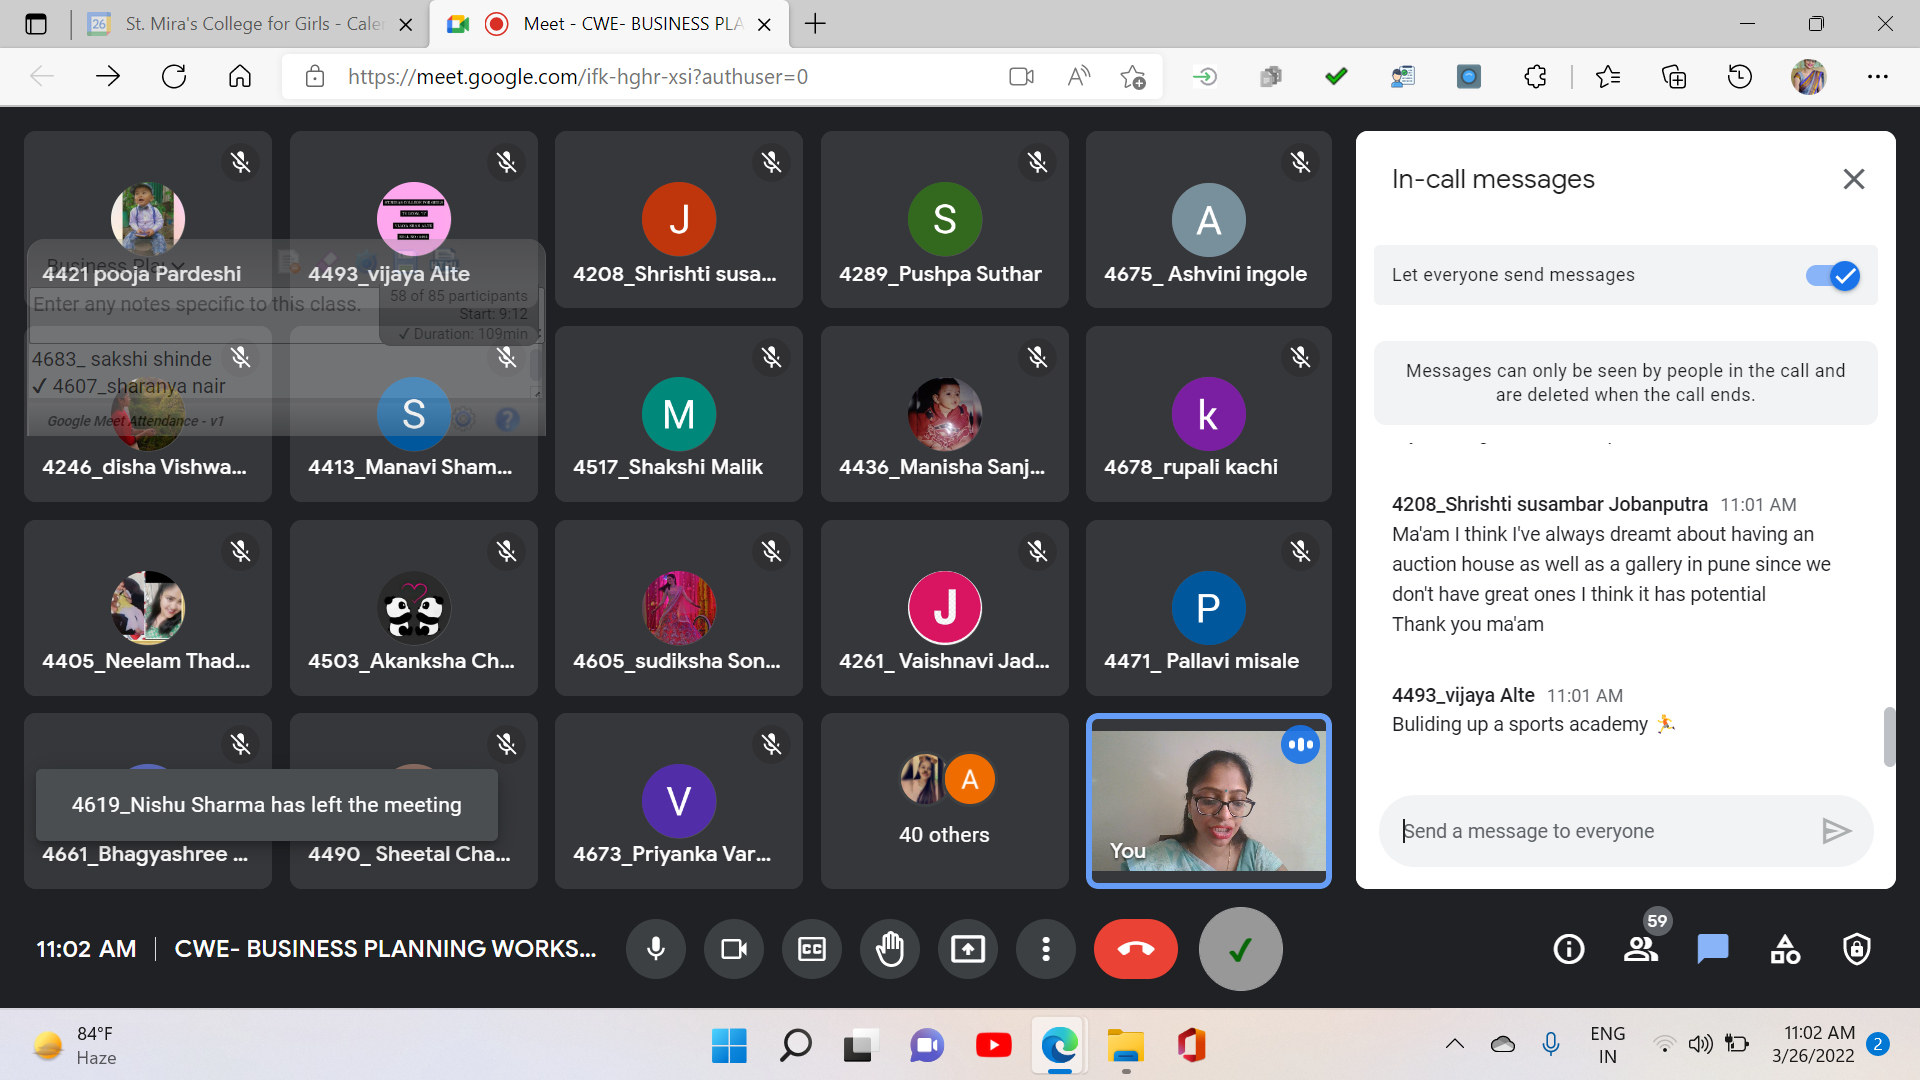Toggle Let everyone send messages switch

pos(1832,276)
